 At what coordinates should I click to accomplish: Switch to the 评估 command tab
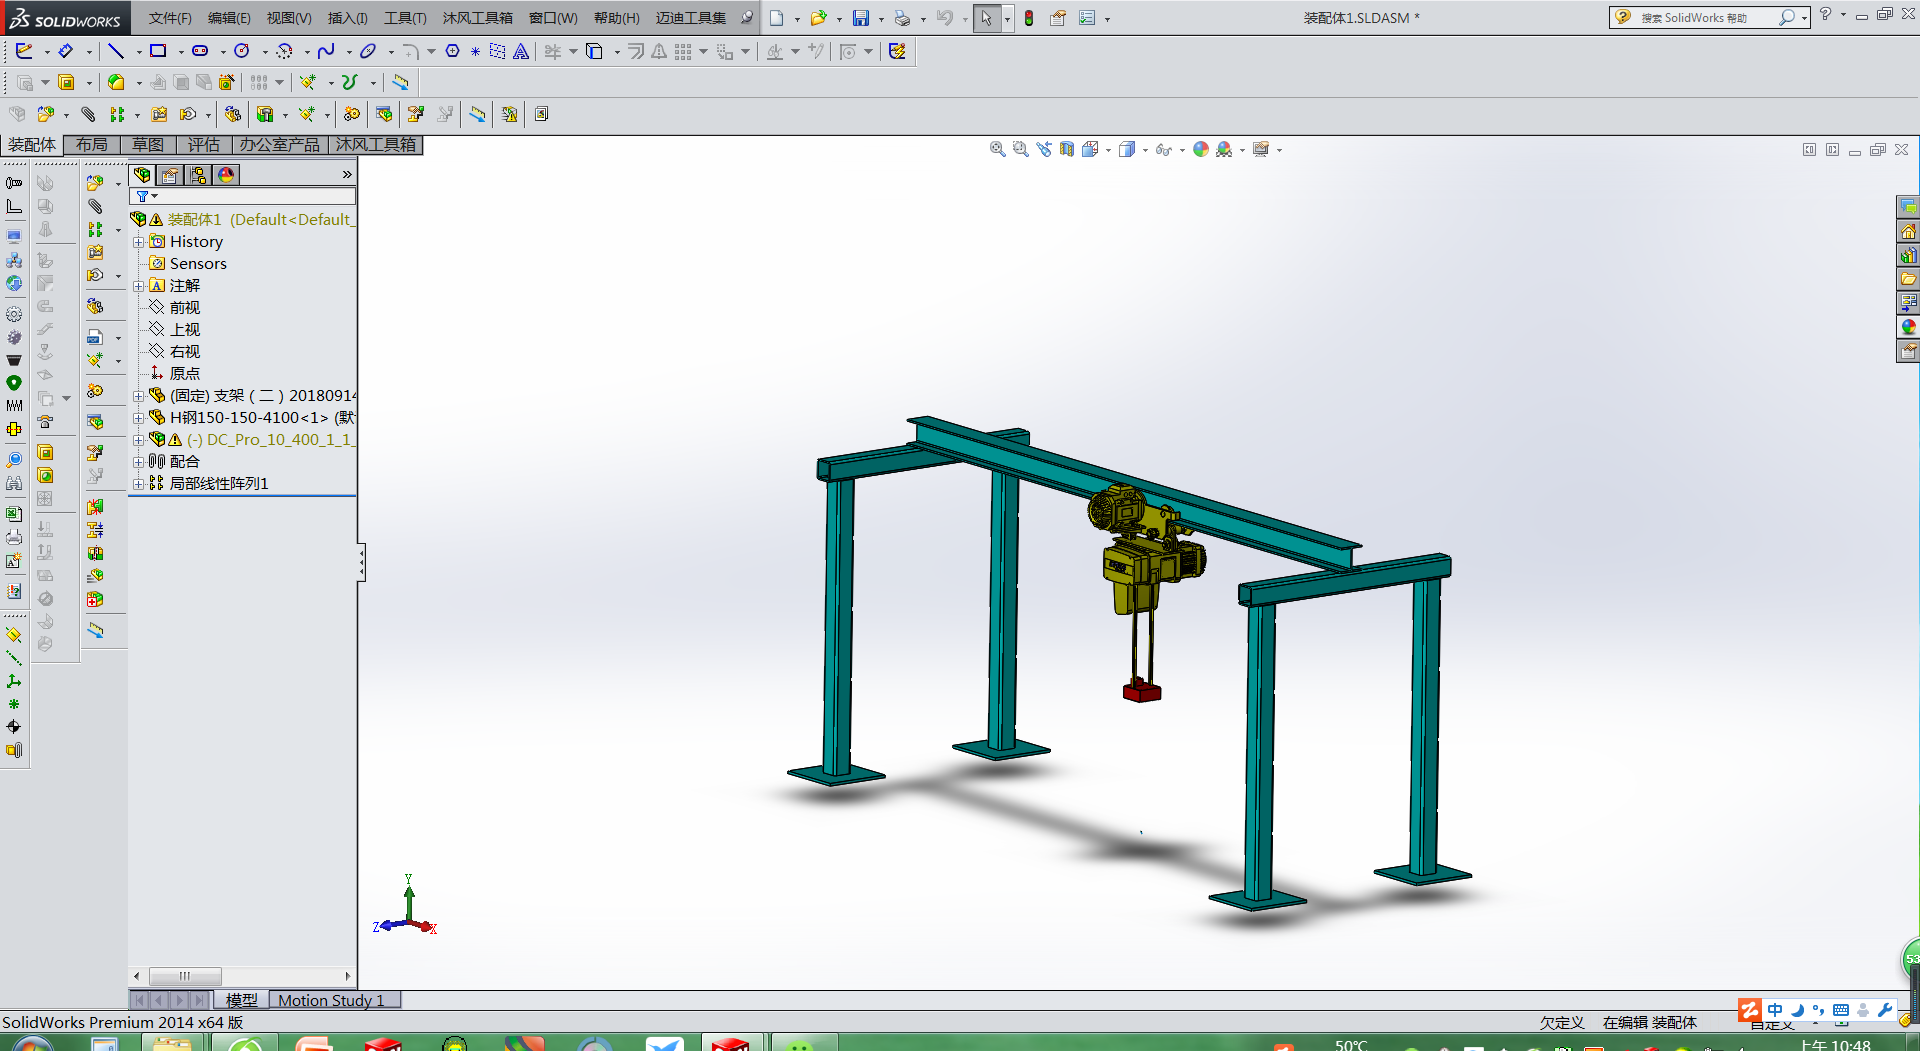click(x=204, y=145)
